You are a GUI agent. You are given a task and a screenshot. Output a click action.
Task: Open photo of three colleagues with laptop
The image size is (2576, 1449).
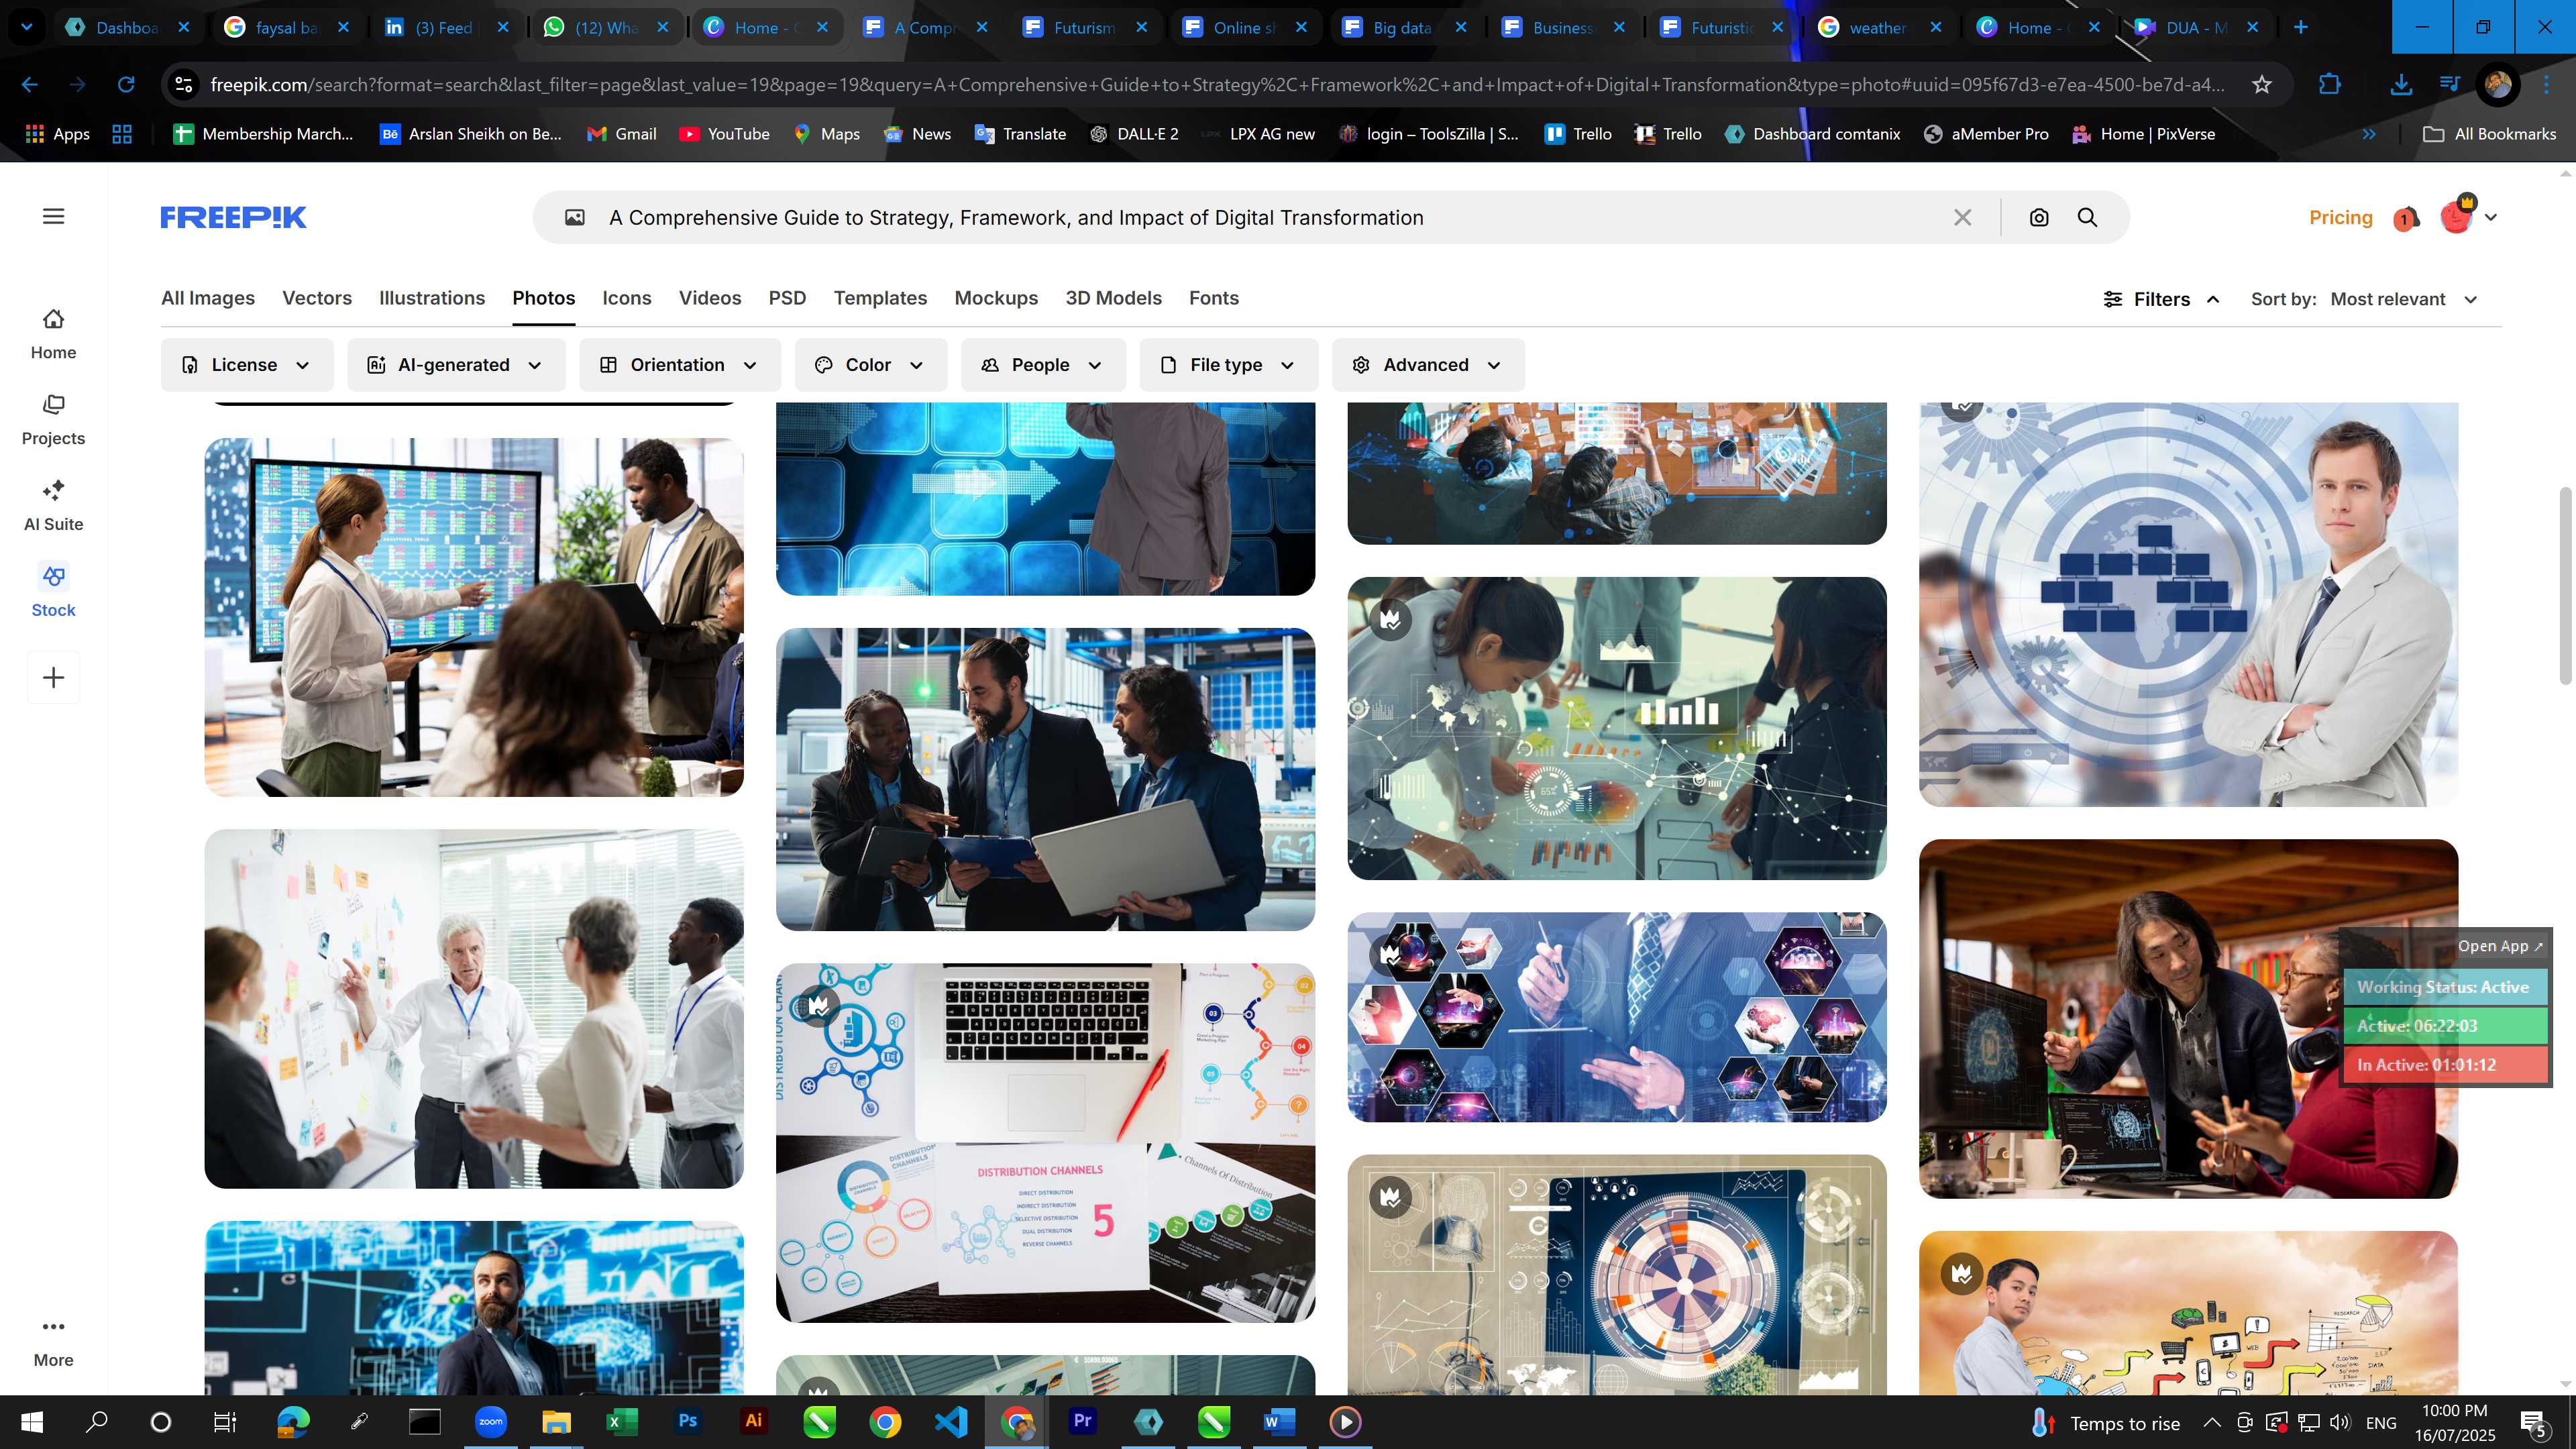click(1045, 779)
